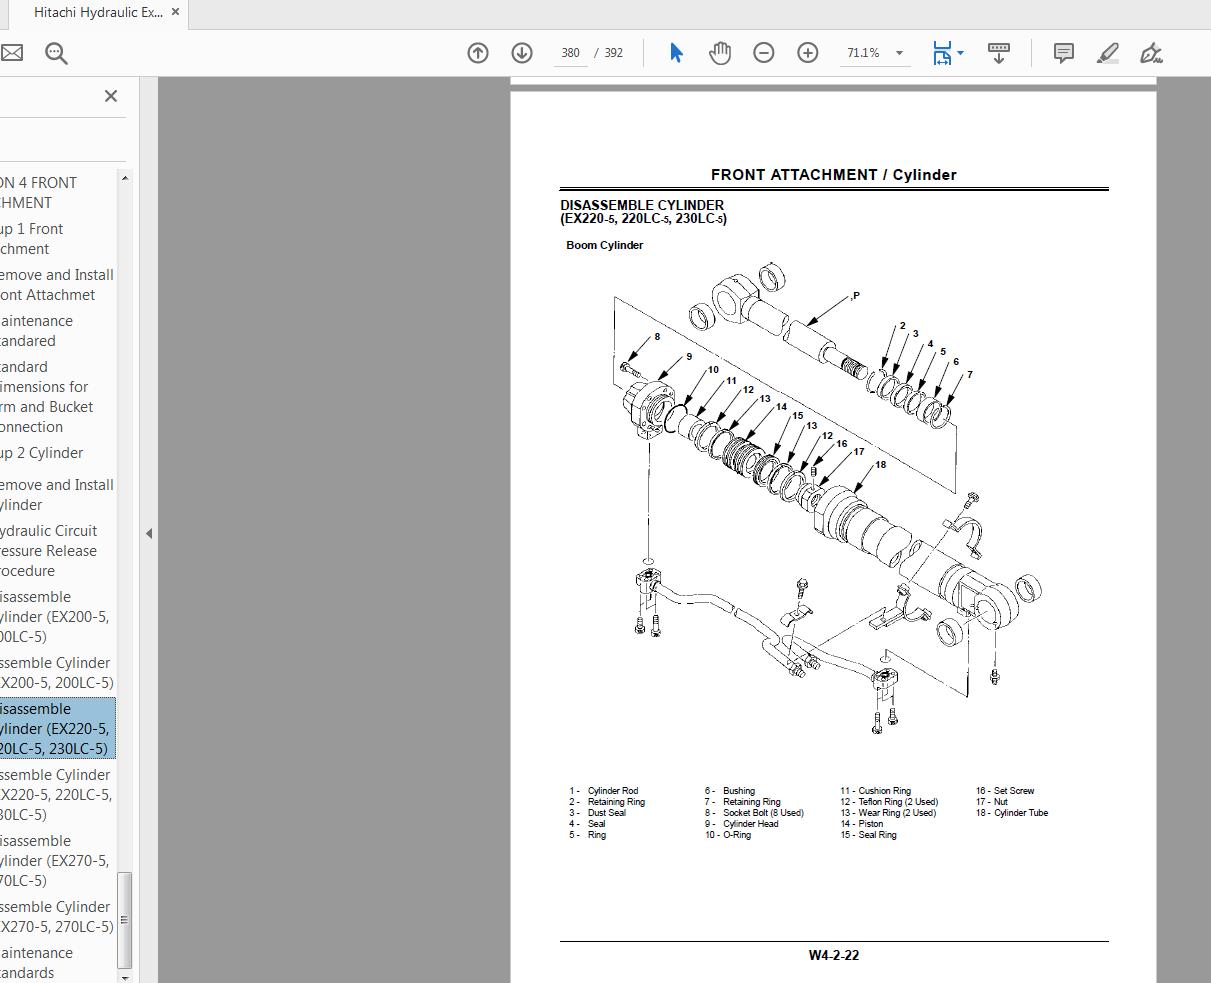Open the email/share document icon
The width and height of the screenshot is (1211, 983).
(x=12, y=52)
